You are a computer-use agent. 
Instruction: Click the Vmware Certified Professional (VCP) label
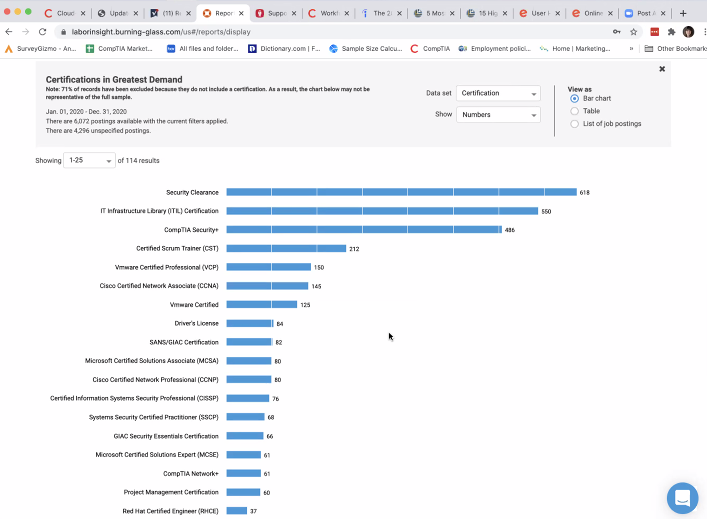coord(166,267)
